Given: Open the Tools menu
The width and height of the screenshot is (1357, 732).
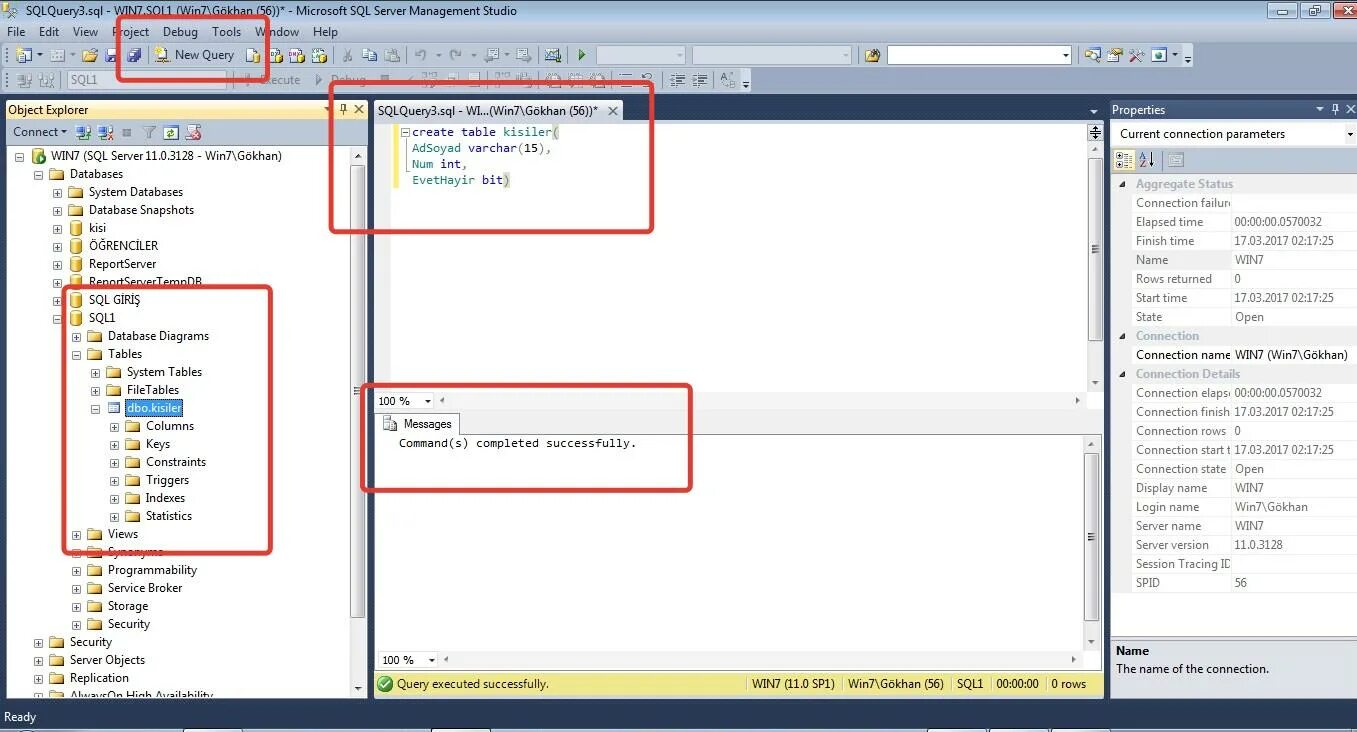Looking at the screenshot, I should pos(226,32).
